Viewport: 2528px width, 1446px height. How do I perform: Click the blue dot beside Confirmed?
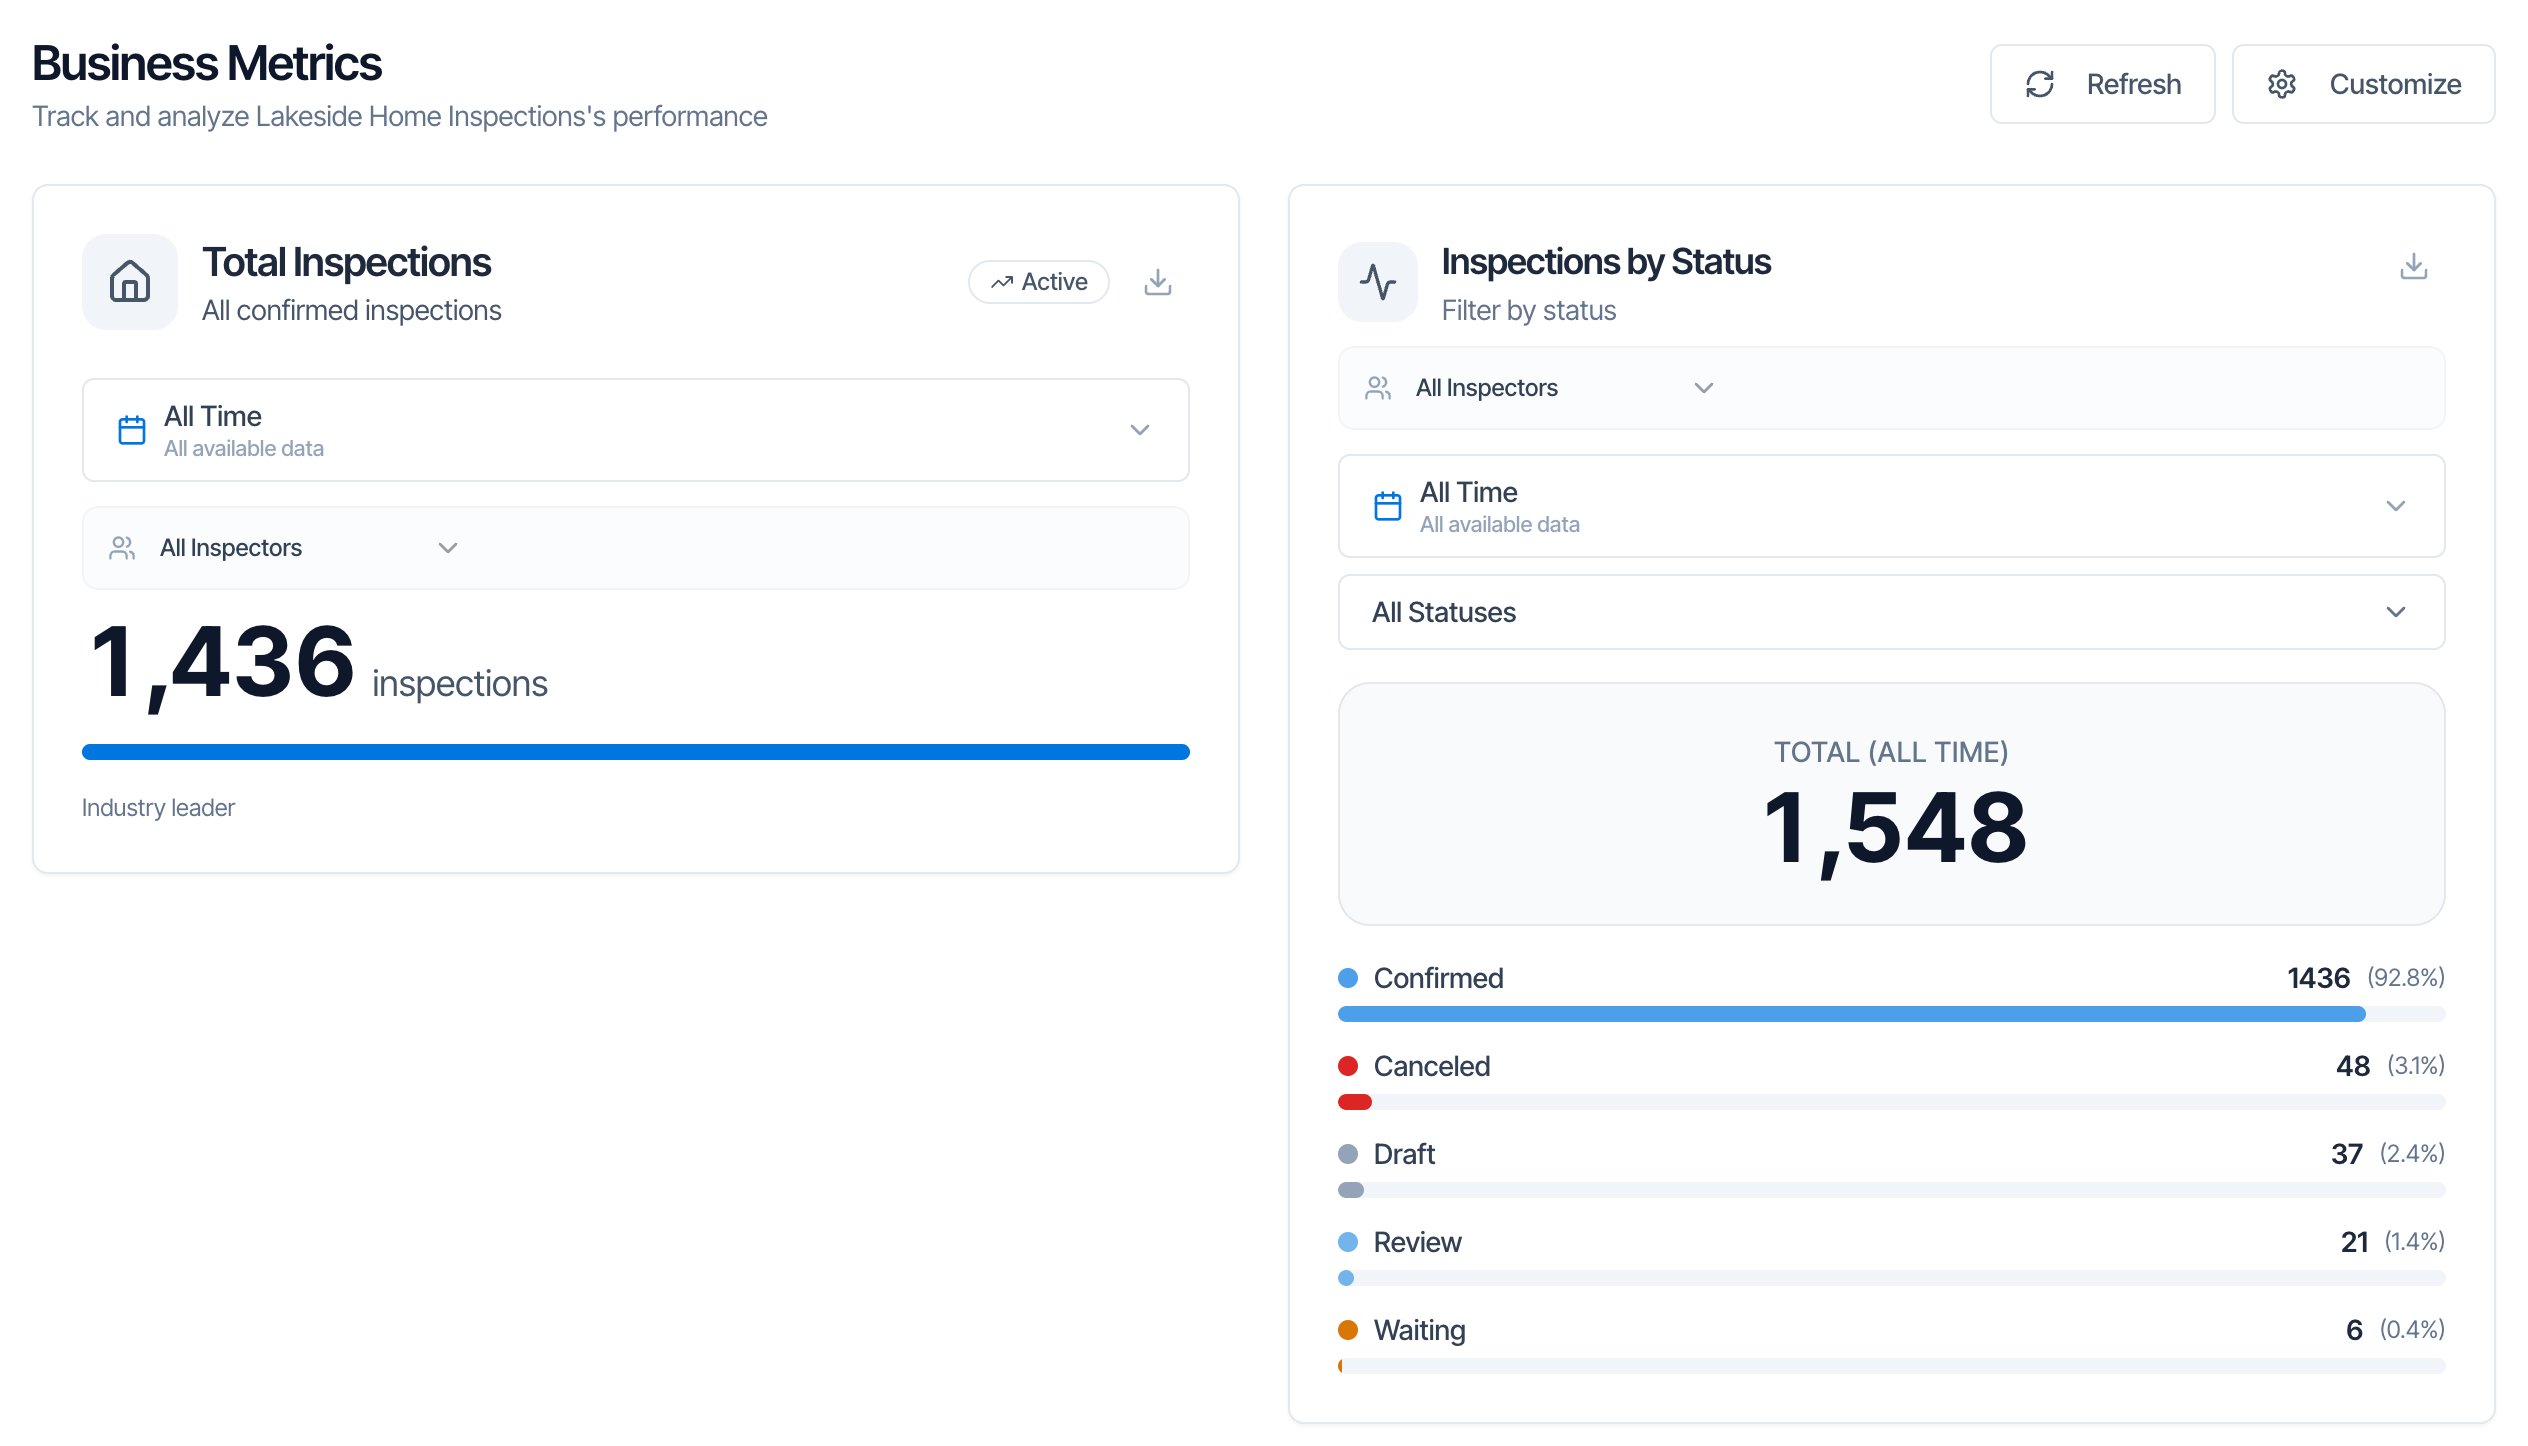pos(1348,978)
